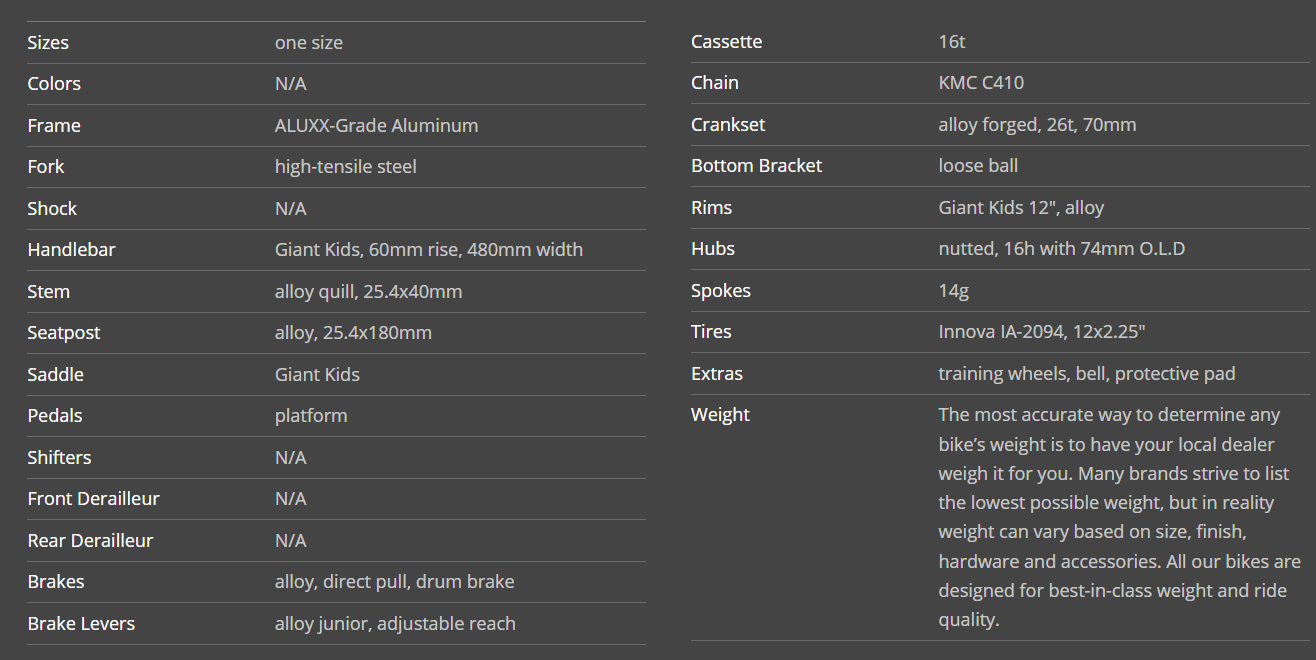
Task: Click the Brakes drum brake value
Action: 394,582
